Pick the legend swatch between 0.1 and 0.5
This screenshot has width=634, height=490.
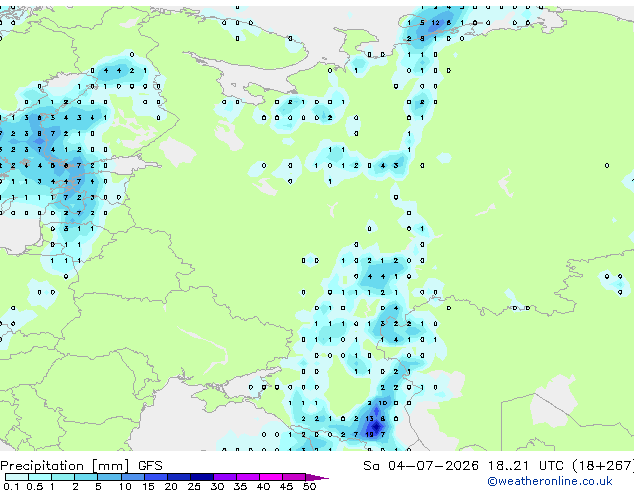17,477
